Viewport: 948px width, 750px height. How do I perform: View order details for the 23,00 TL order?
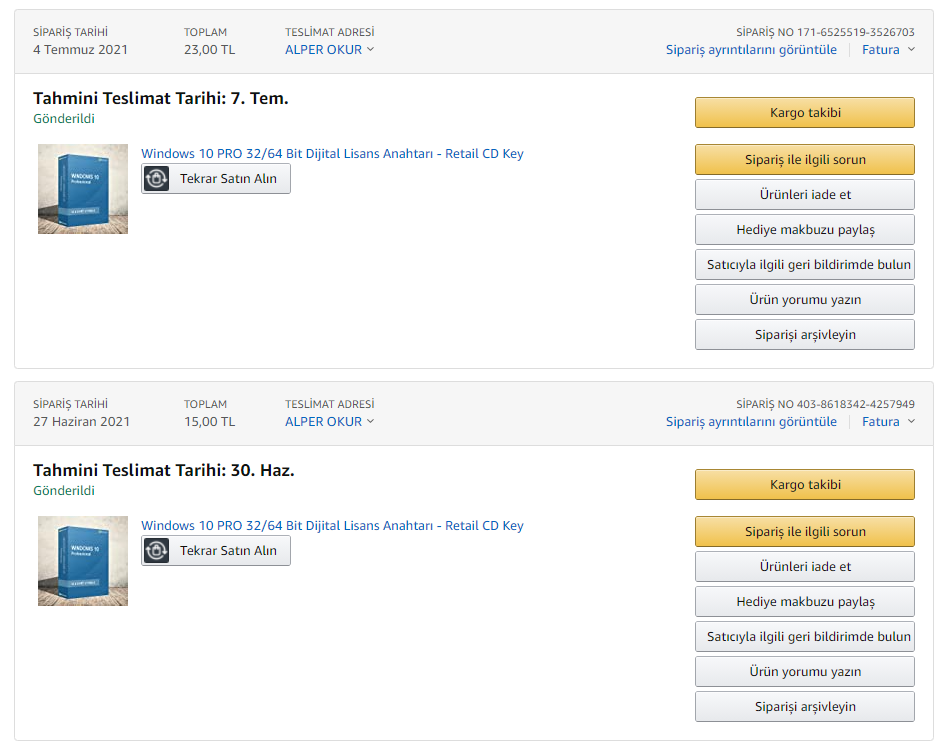tap(751, 50)
